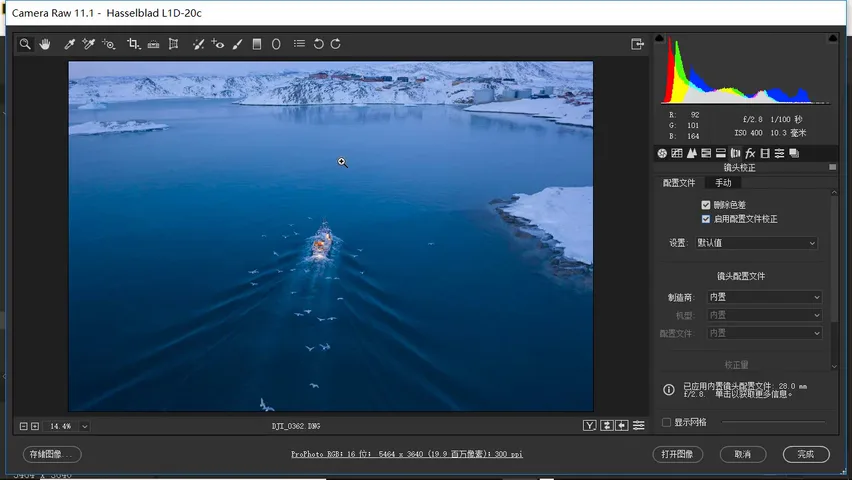Viewport: 852px width, 480px height.
Task: Open the 设置 默认值 dropdown
Action: [756, 243]
